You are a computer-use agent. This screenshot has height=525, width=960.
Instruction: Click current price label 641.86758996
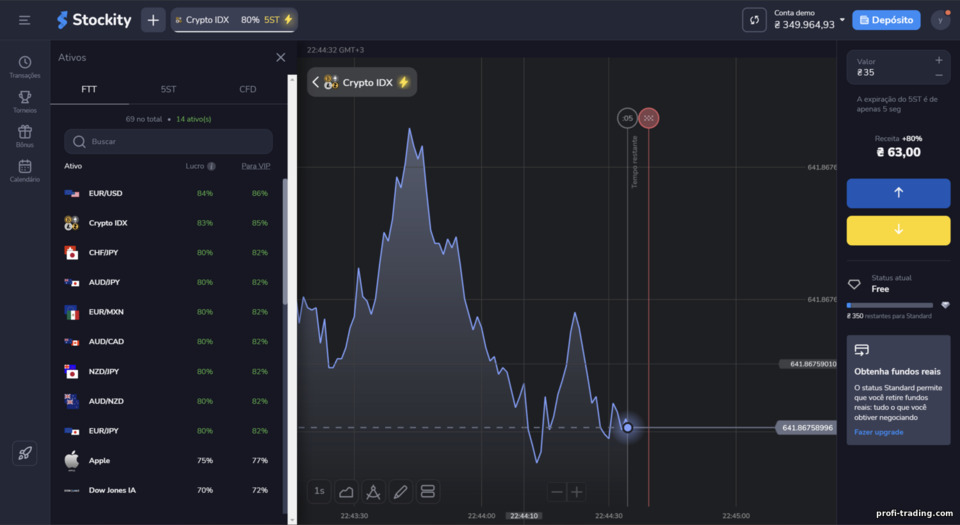tap(807, 428)
